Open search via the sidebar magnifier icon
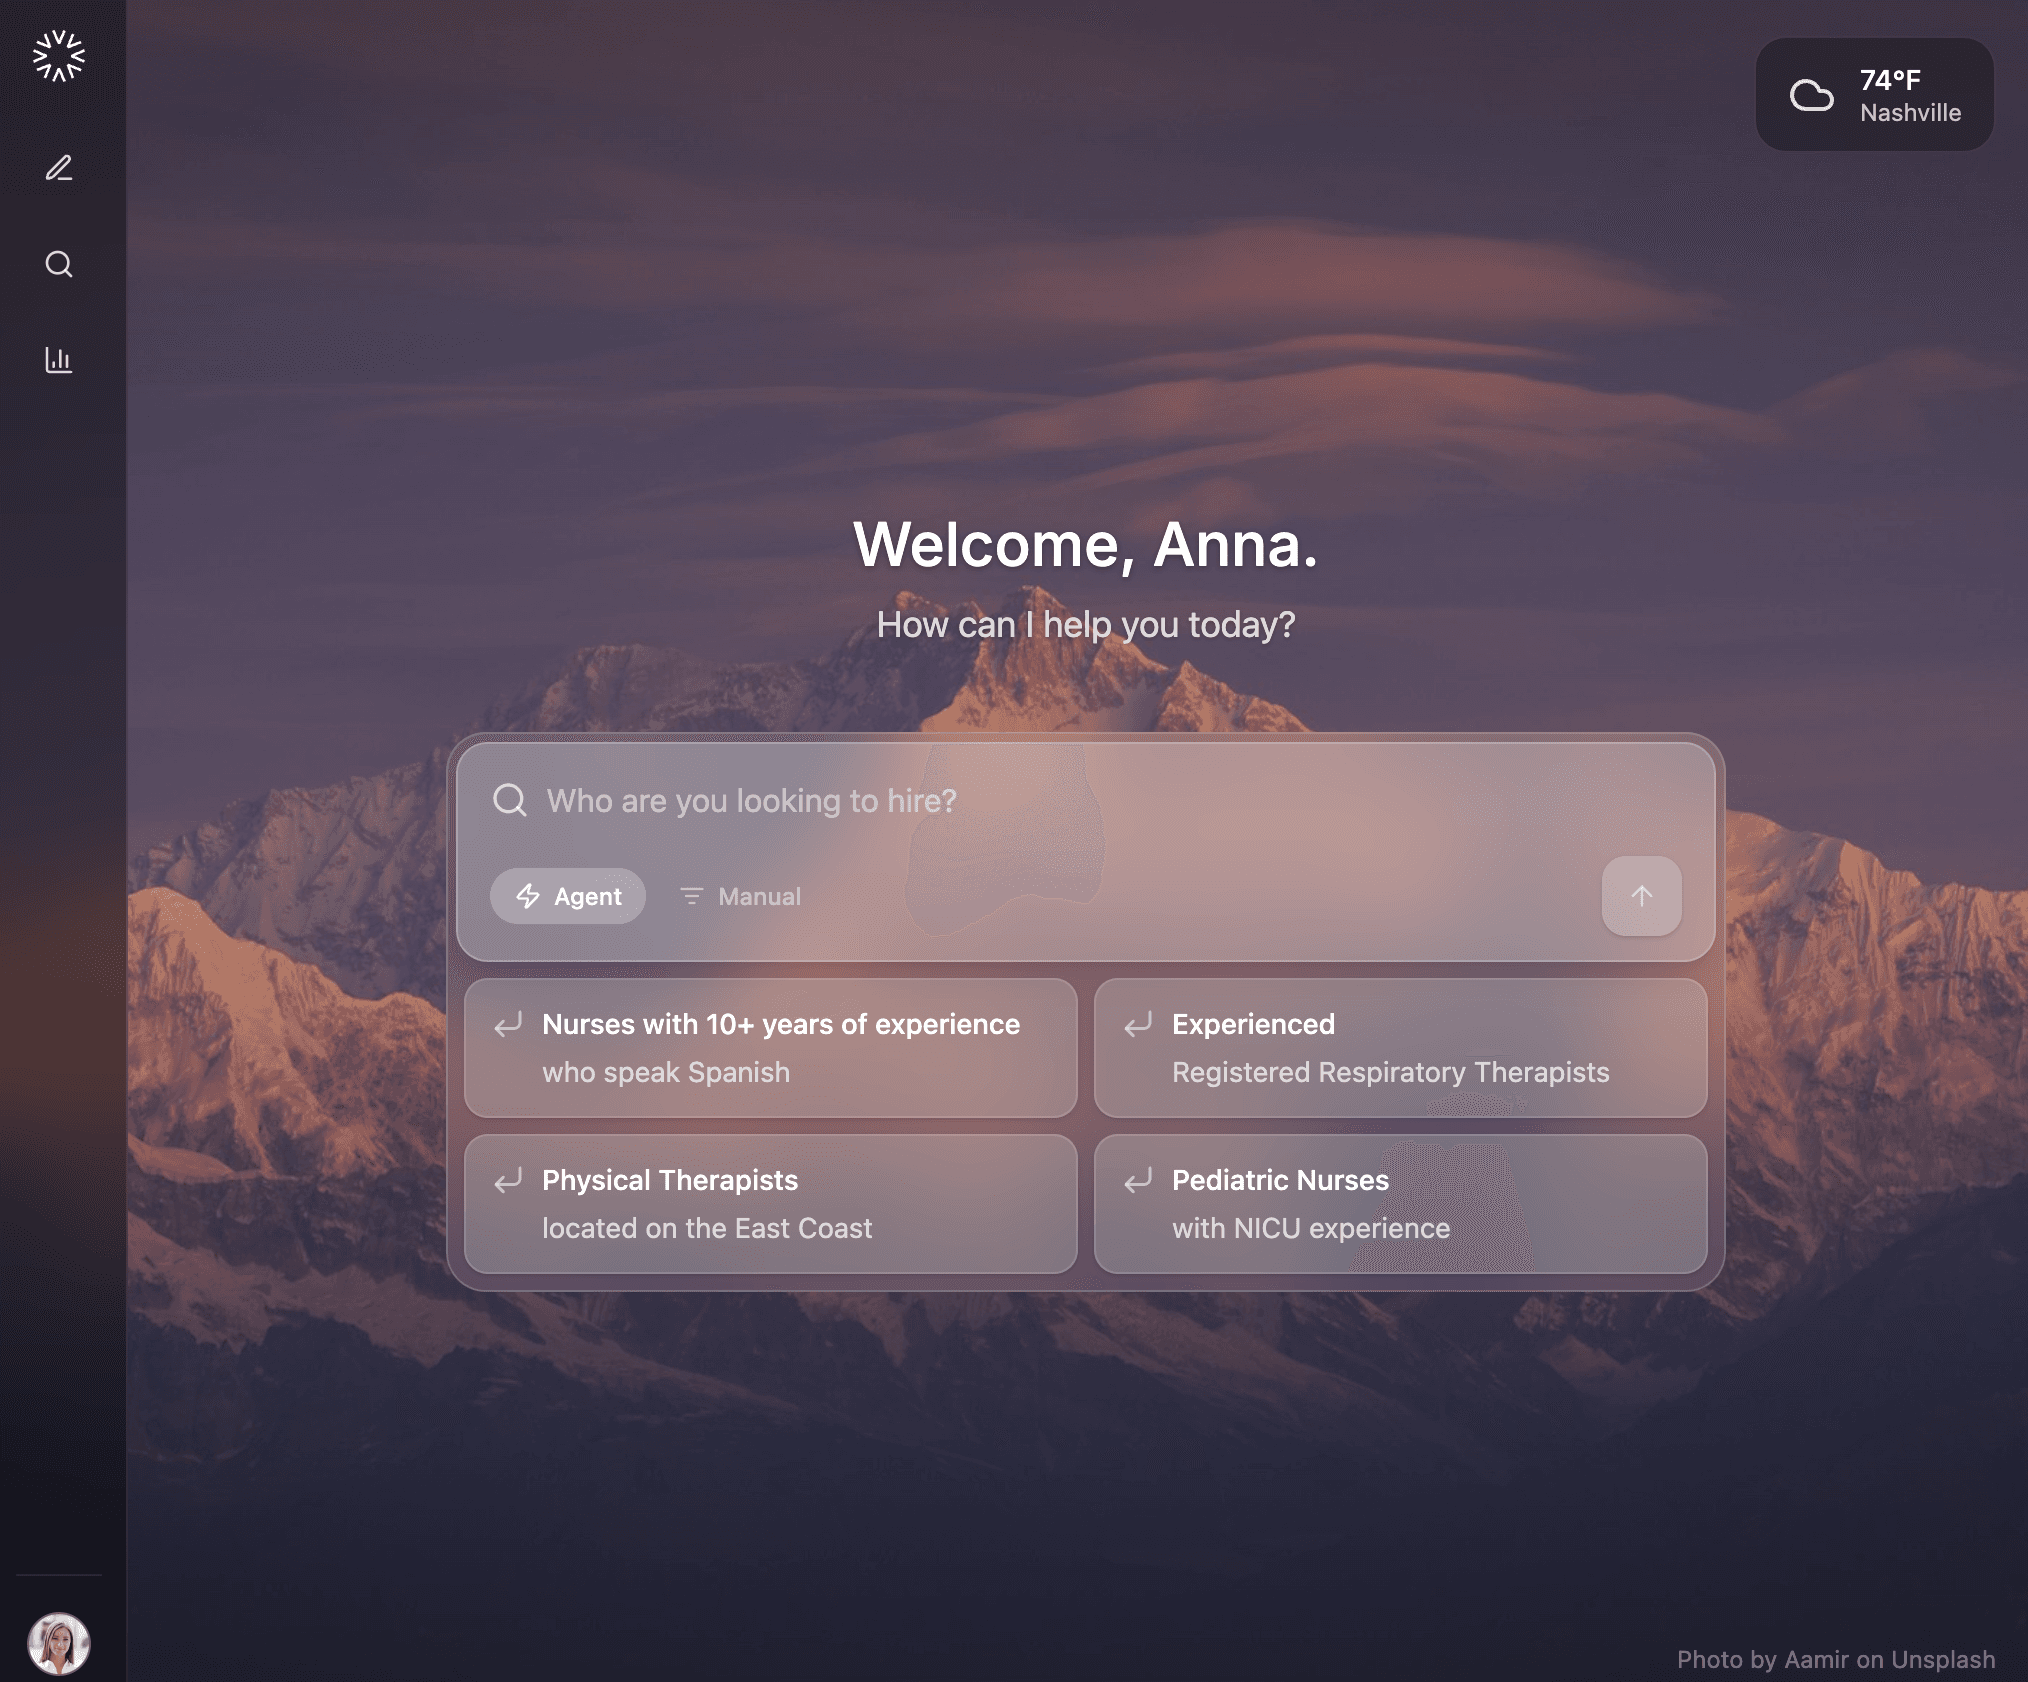The image size is (2028, 1682). click(x=59, y=264)
